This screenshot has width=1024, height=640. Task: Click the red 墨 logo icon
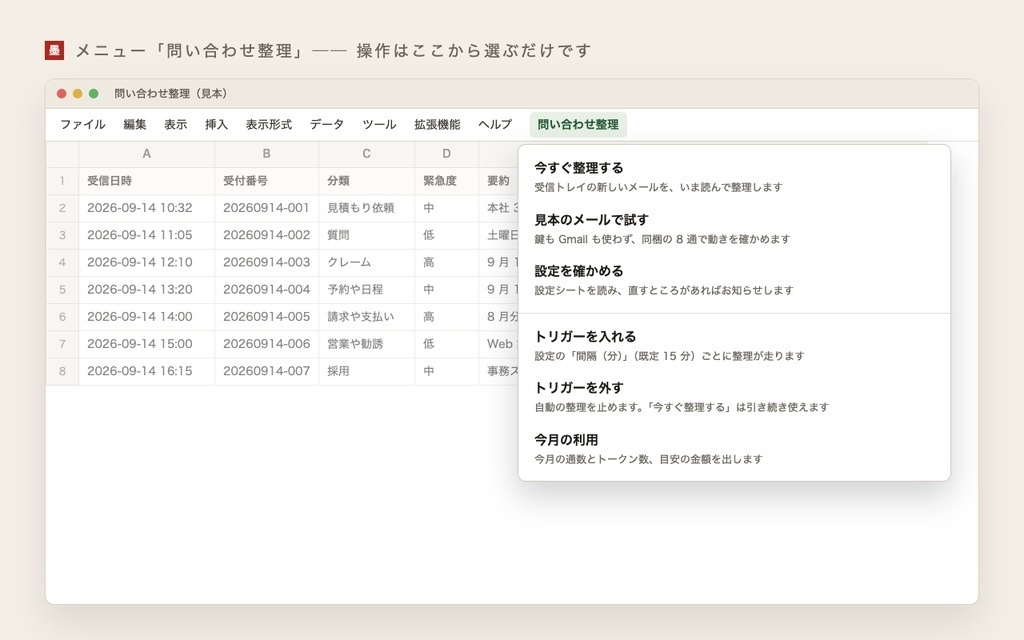[x=54, y=50]
